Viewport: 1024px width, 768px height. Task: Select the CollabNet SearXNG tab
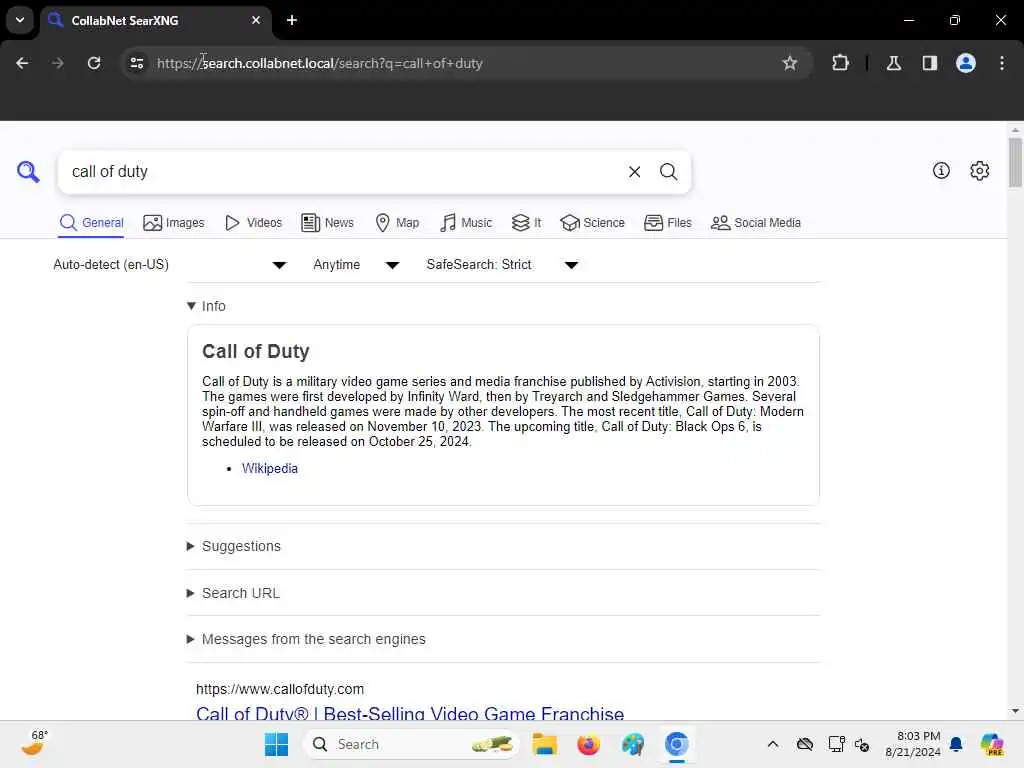point(157,20)
